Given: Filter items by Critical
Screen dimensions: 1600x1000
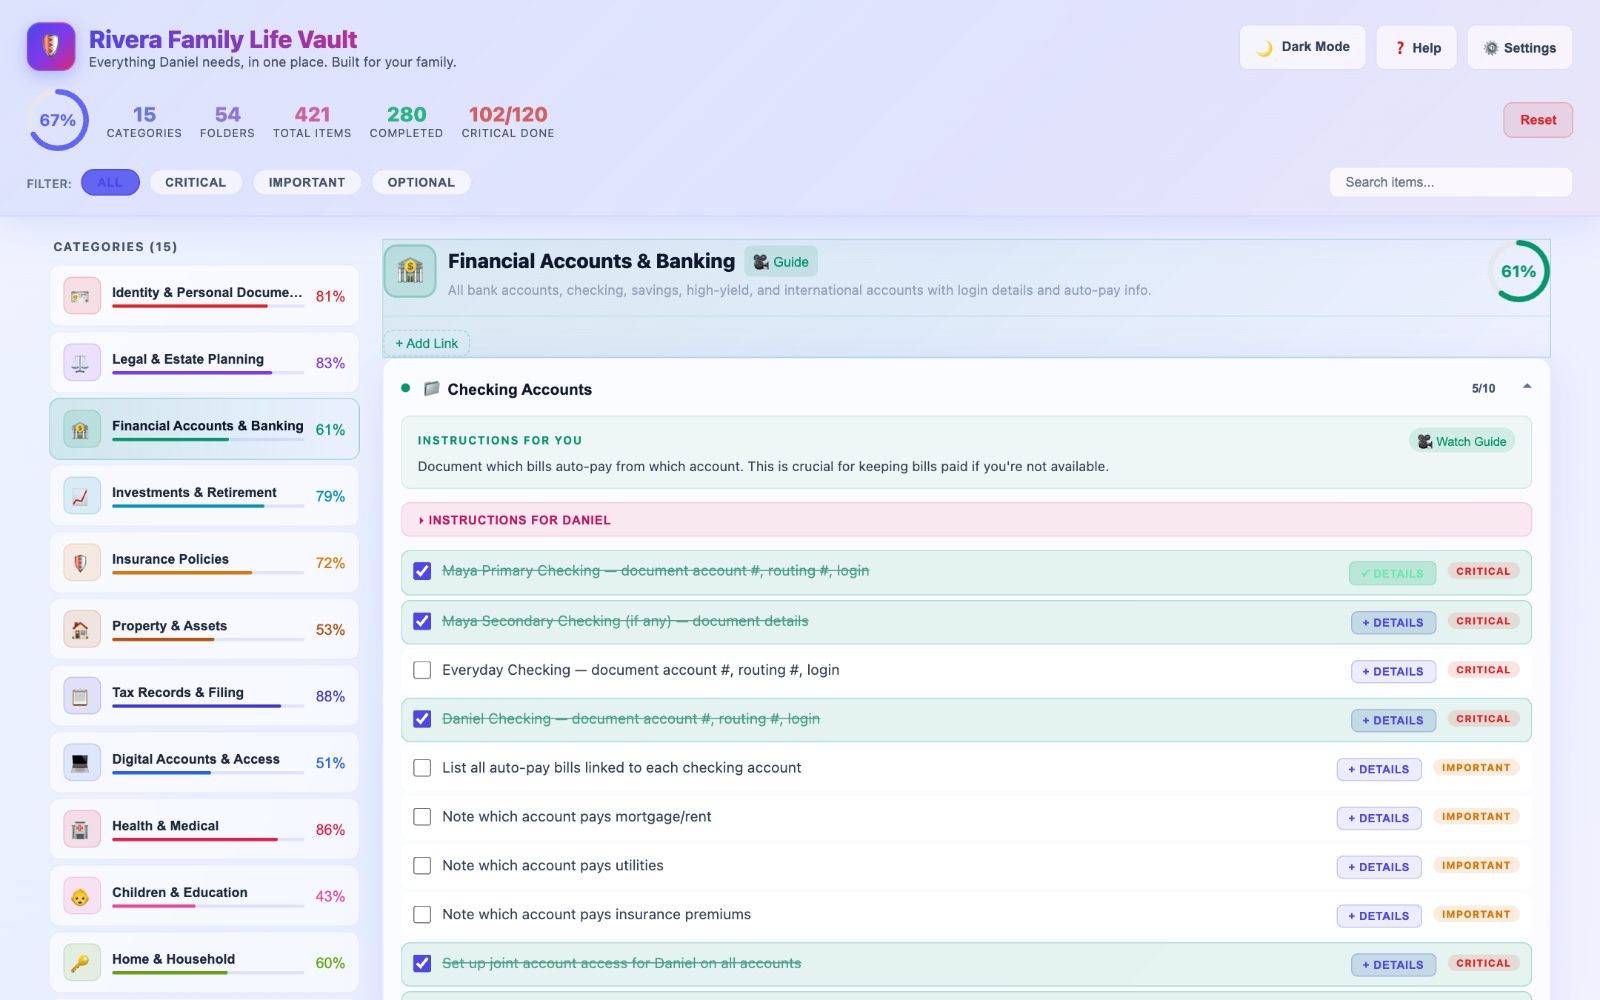Looking at the screenshot, I should 195,182.
